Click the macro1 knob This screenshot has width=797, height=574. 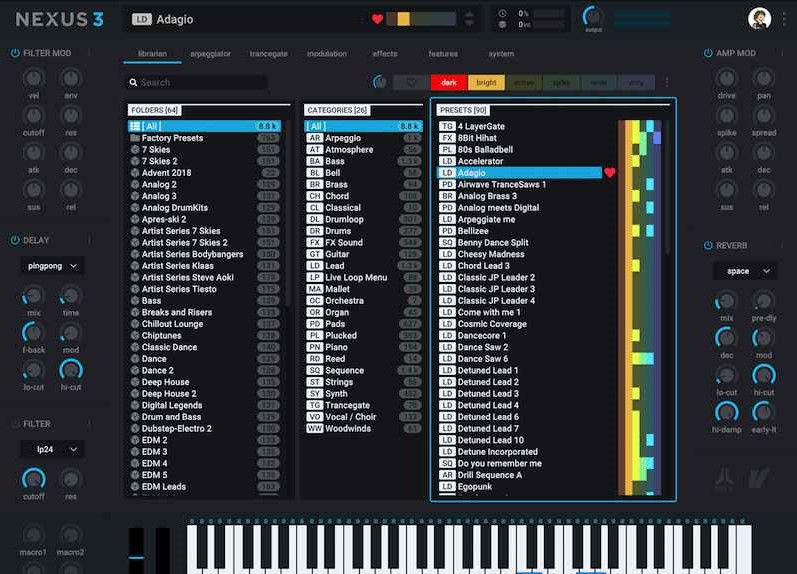pos(34,535)
